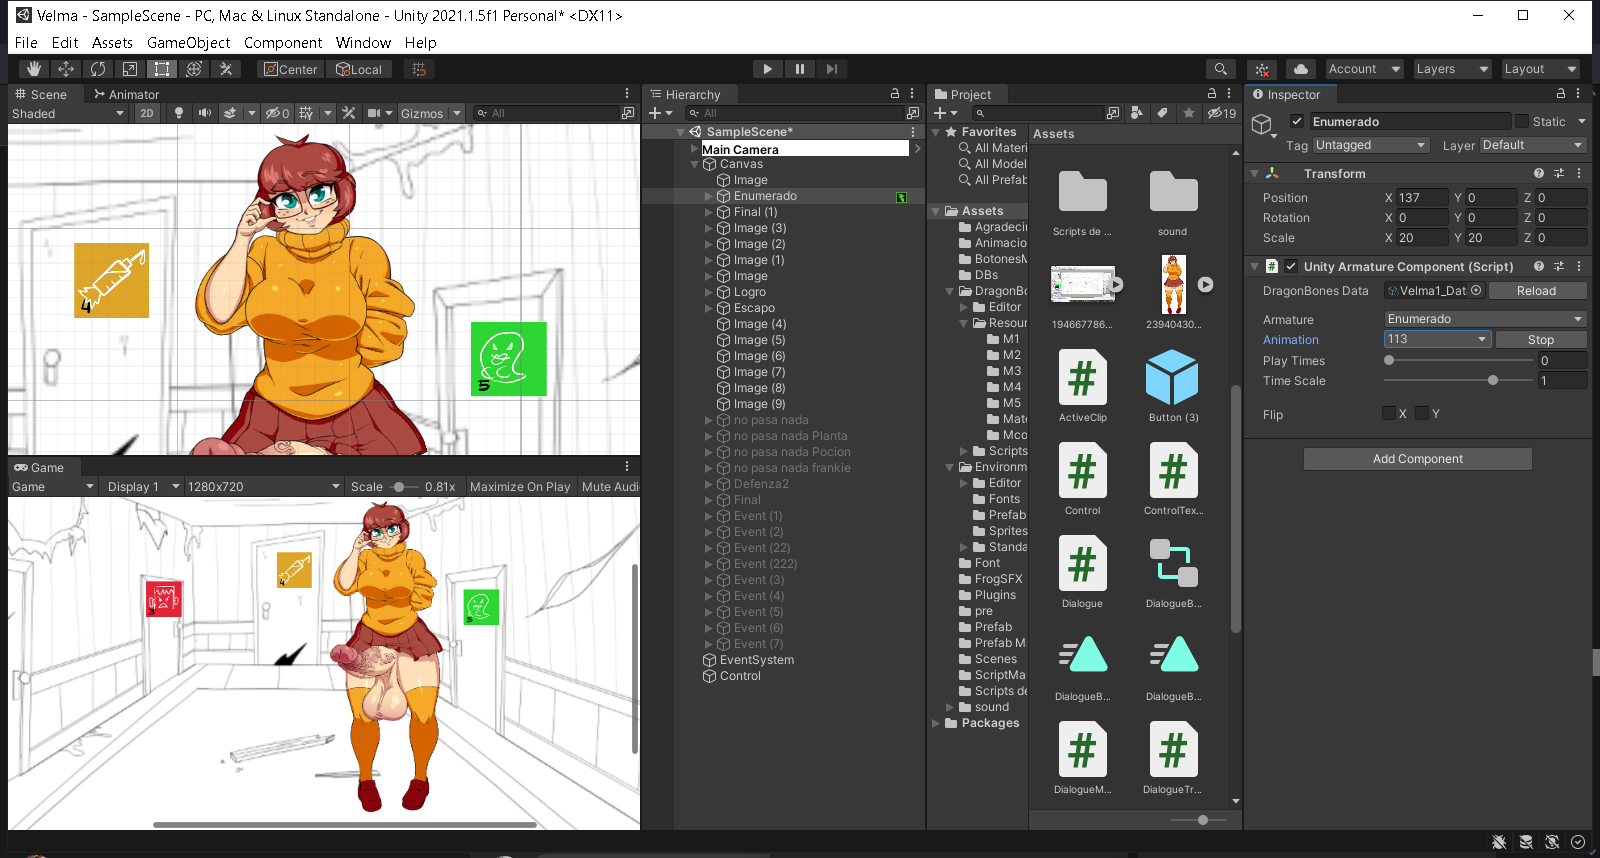Open the File menu
The height and width of the screenshot is (858, 1600).
tap(26, 43)
